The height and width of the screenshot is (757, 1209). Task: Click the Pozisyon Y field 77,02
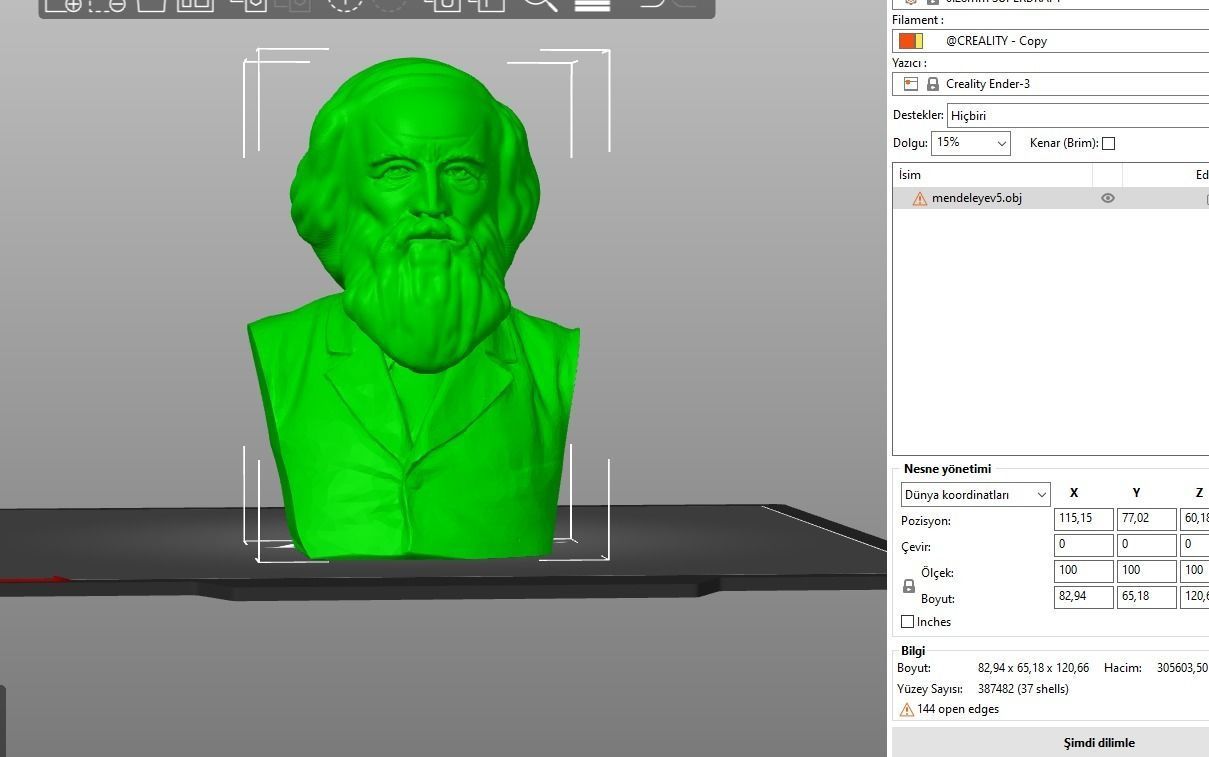tap(1146, 519)
